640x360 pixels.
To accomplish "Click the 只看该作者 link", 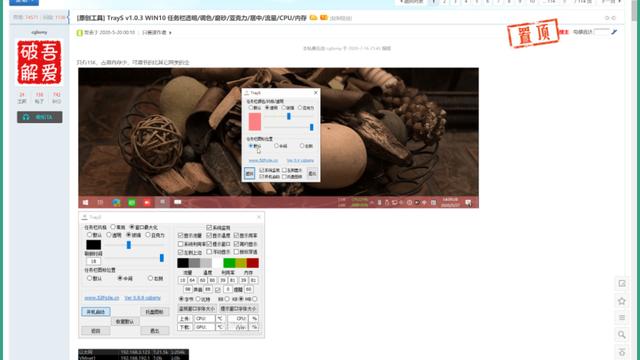I will tap(154, 33).
